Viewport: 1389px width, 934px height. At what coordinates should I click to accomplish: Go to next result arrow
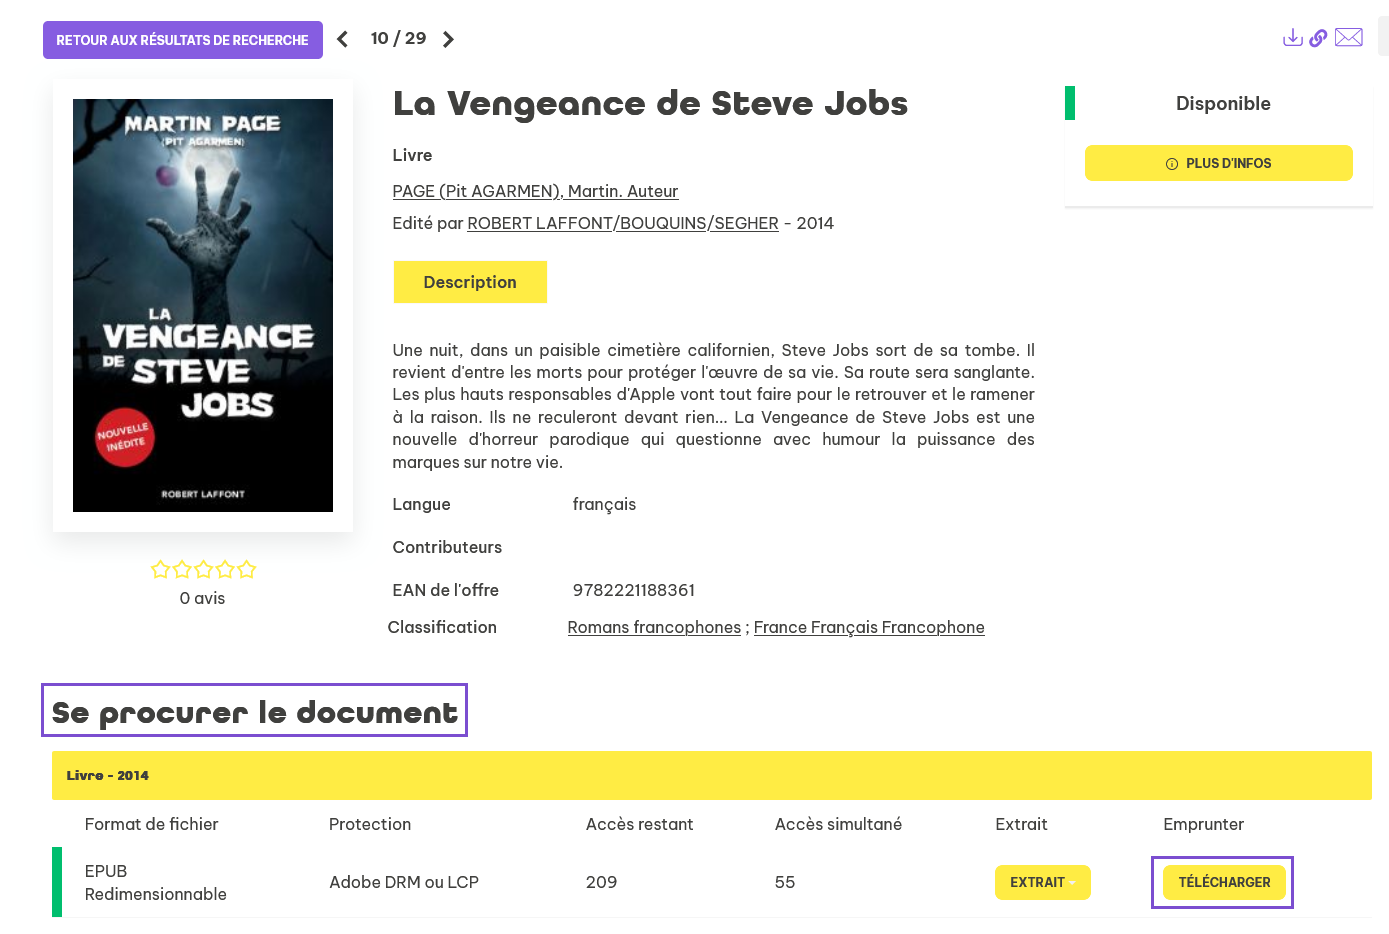pos(448,39)
